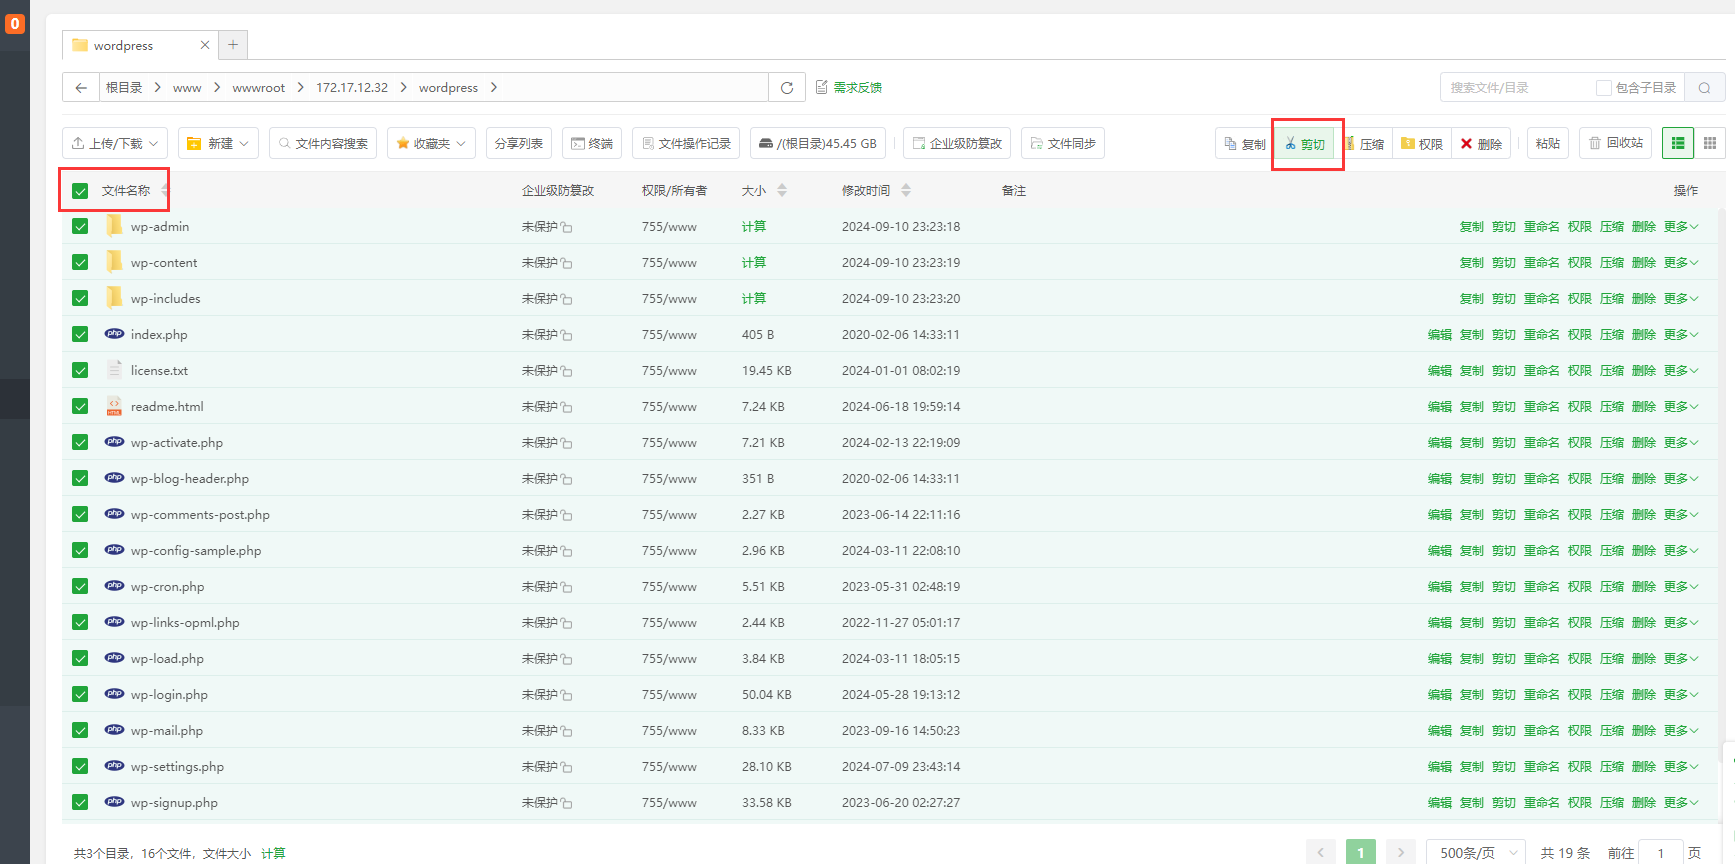The height and width of the screenshot is (864, 1735).
Task: Click the search magnifier icon
Action: 1704,88
